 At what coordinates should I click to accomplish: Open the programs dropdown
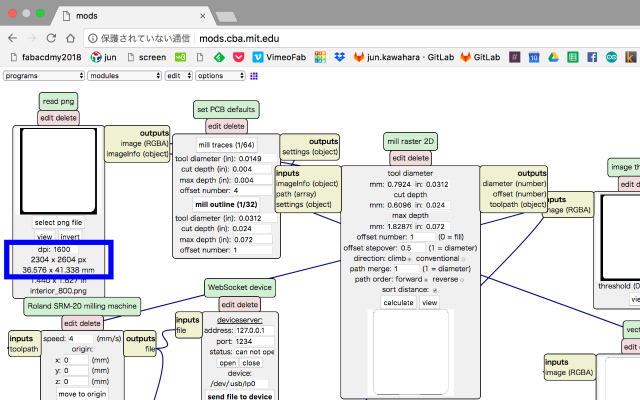click(x=44, y=76)
